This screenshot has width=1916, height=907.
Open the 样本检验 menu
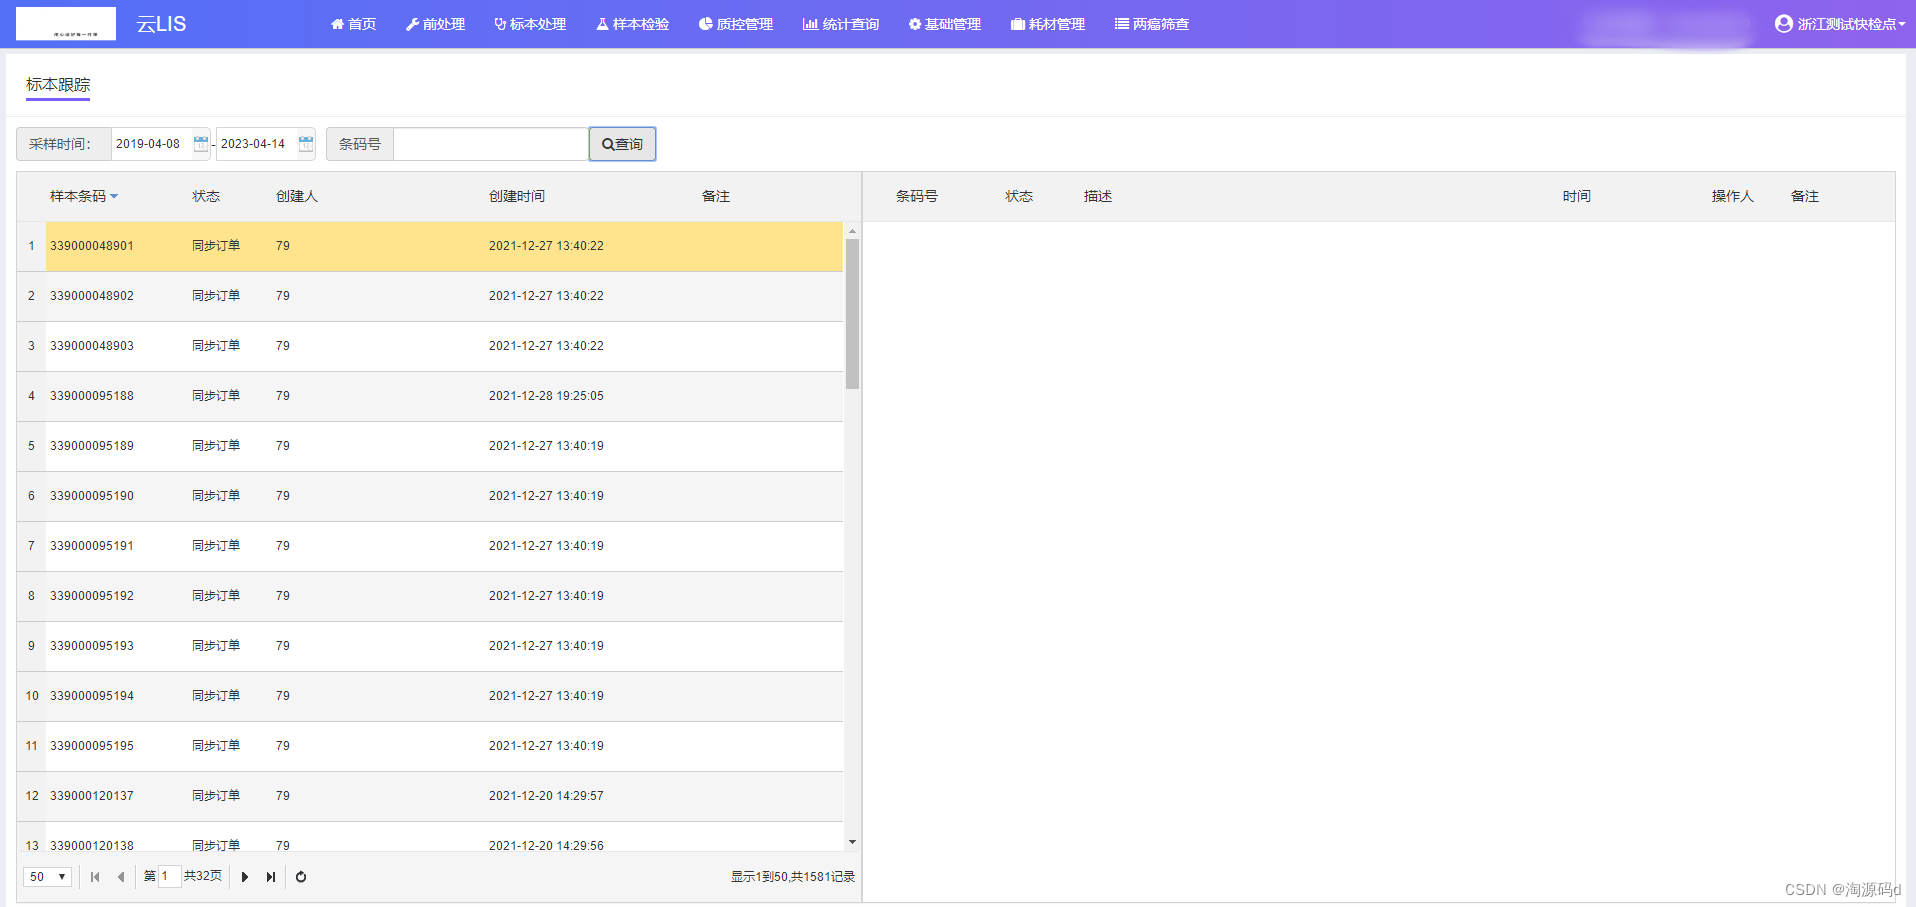coord(633,24)
